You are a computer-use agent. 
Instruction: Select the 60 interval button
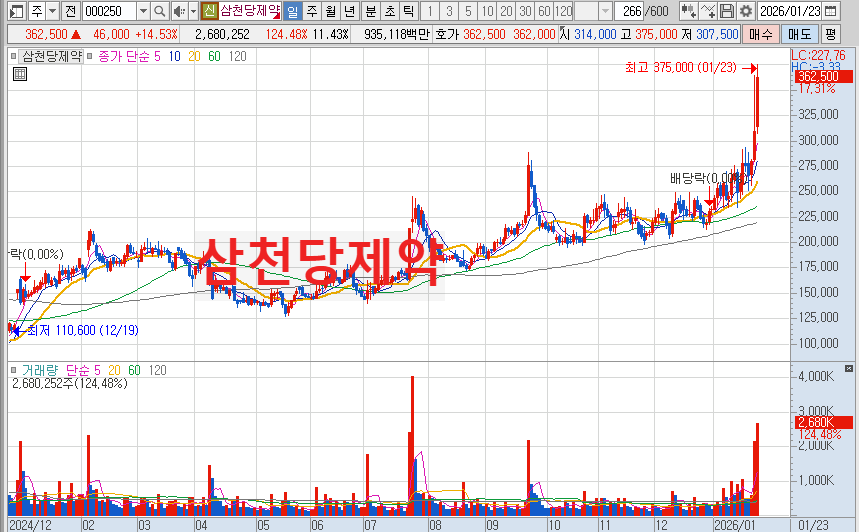click(544, 11)
